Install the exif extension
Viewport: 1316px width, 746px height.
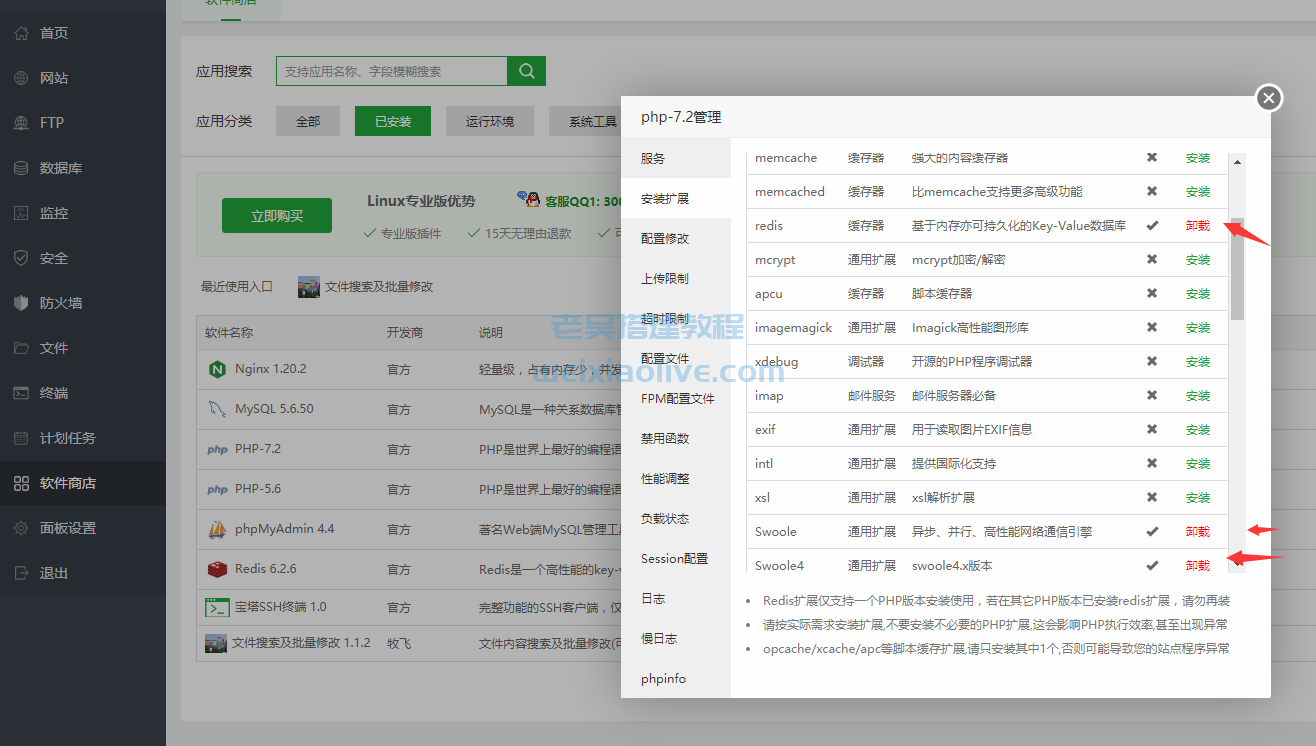1198,430
